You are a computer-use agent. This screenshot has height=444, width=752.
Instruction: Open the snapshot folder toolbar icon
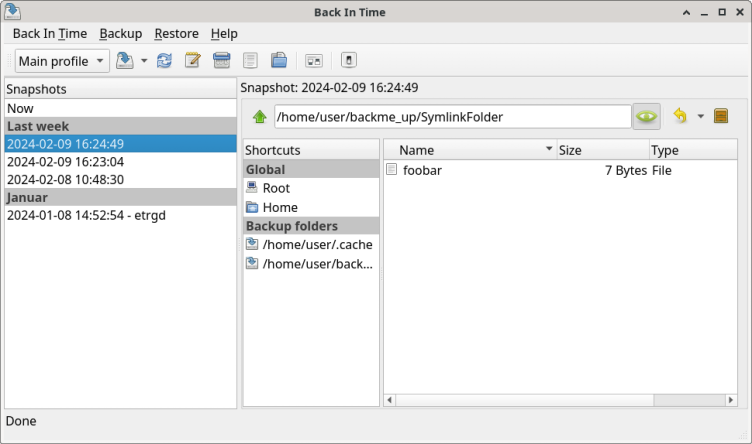pyautogui.click(x=279, y=61)
